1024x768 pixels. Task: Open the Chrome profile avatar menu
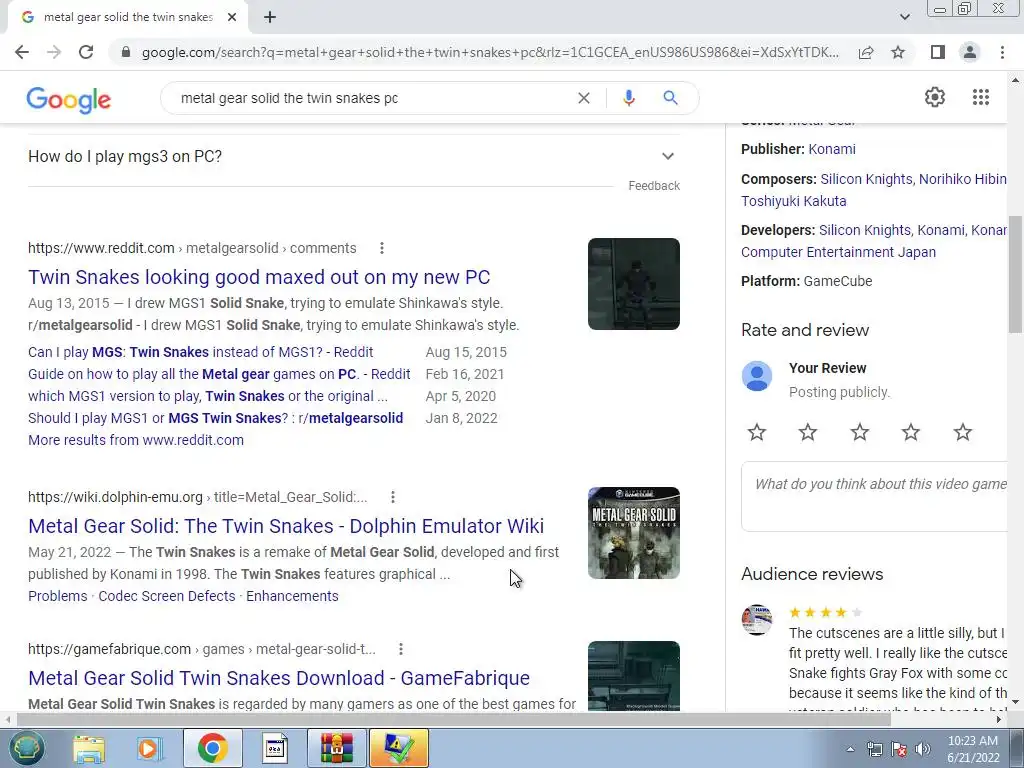(x=970, y=52)
